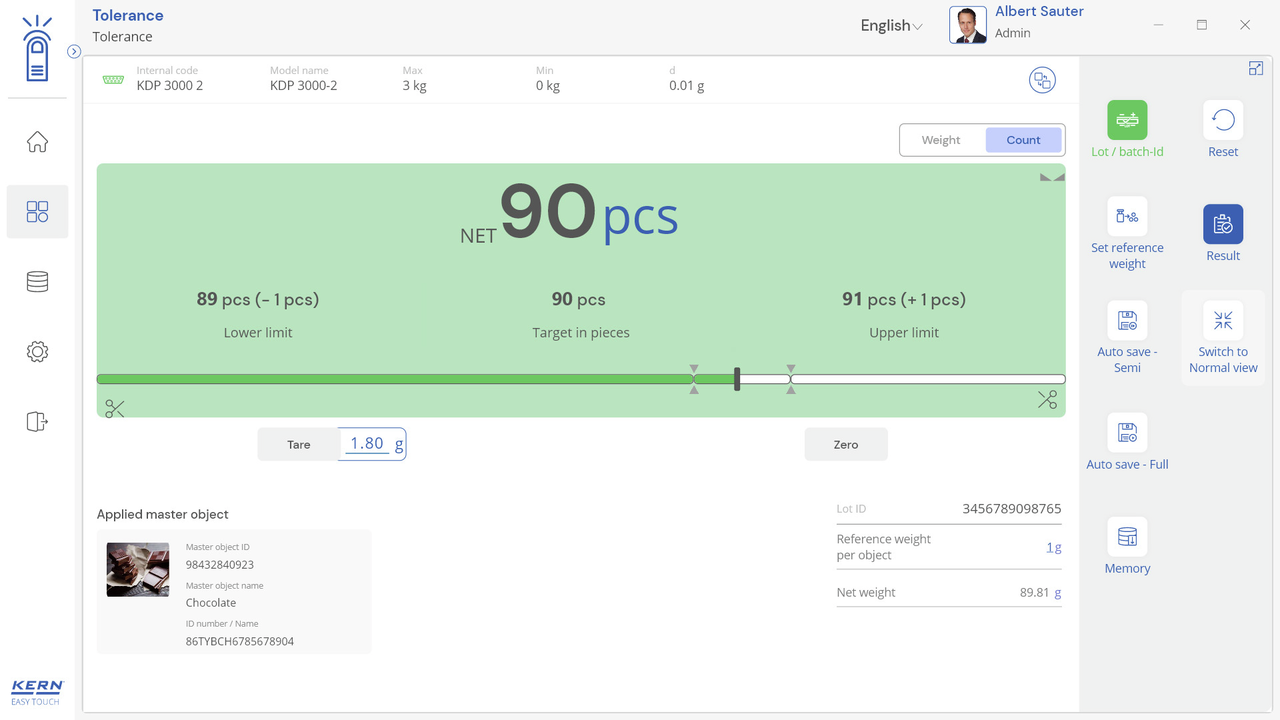Click the tolerance bar's position marker
This screenshot has width=1280, height=720.
[x=737, y=379]
